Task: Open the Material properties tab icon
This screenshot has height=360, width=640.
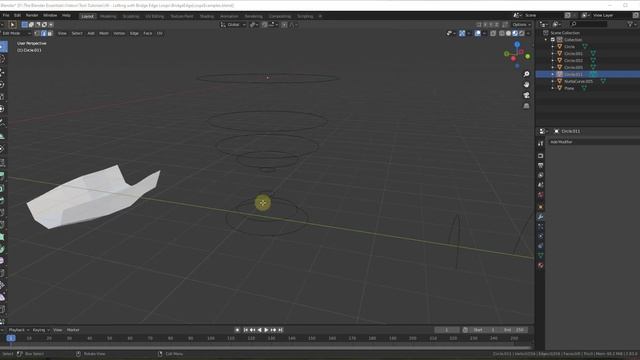Action: 540,266
